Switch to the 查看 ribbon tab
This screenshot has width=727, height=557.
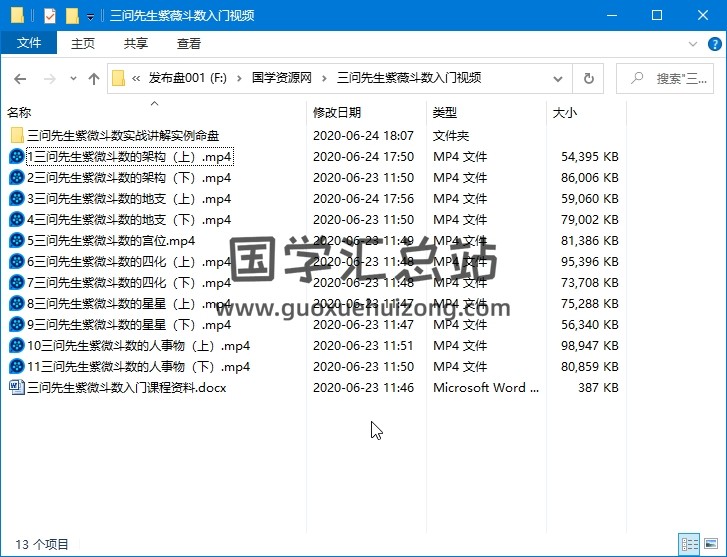tap(188, 44)
